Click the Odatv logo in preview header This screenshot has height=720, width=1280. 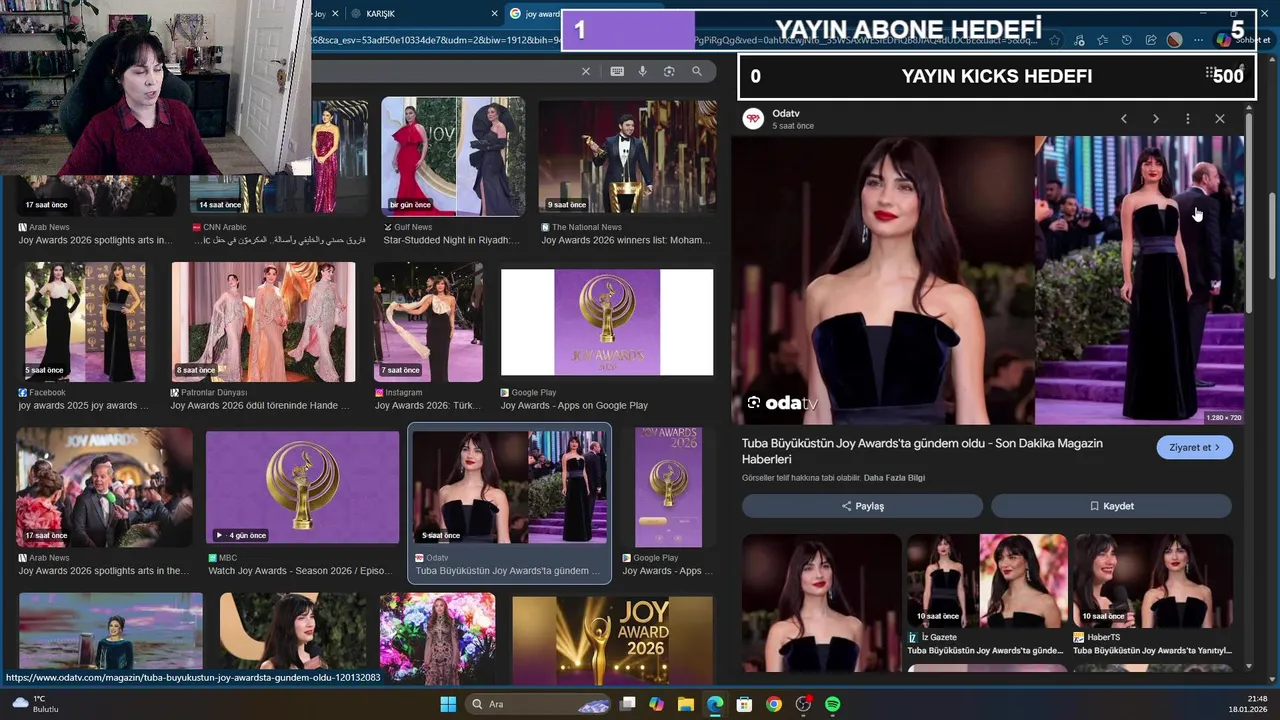(753, 119)
